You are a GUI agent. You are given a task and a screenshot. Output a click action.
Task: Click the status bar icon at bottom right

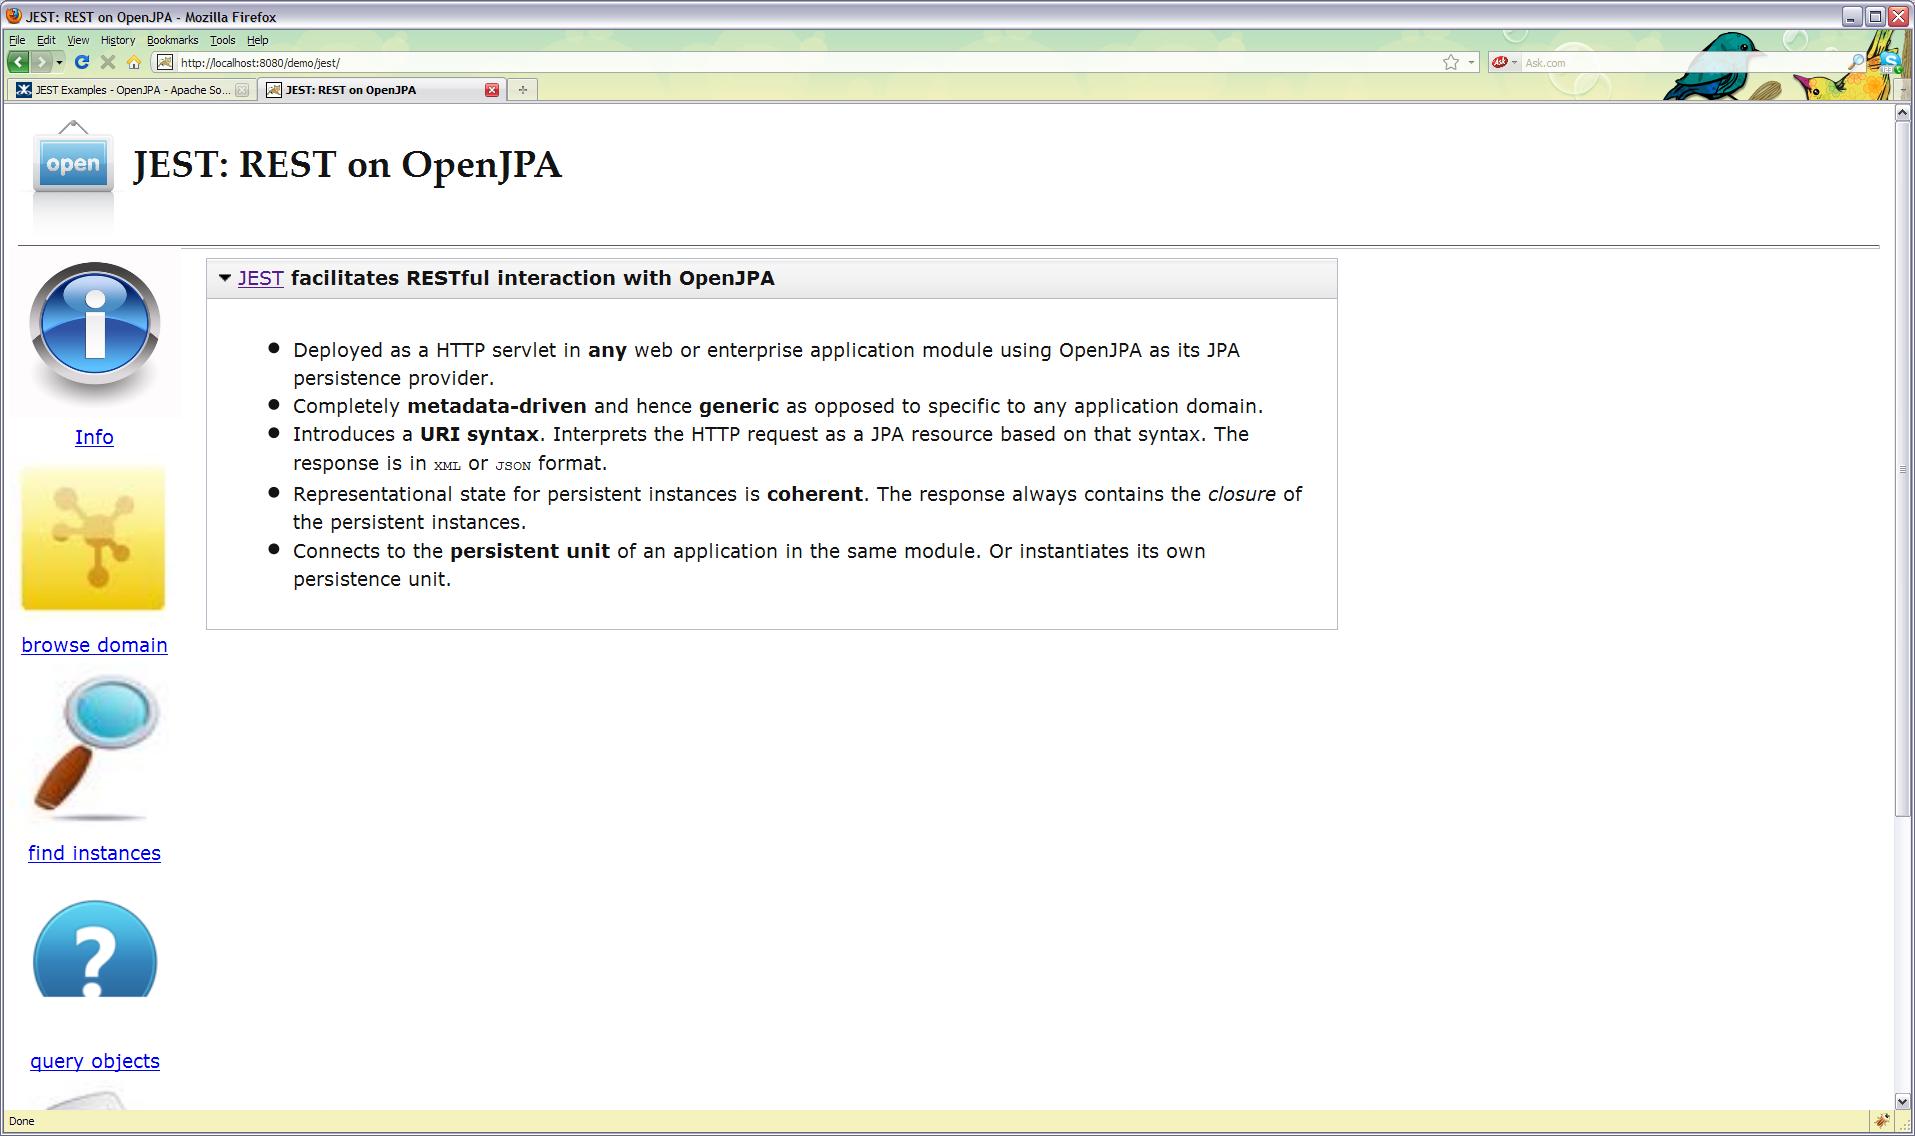pos(1881,1121)
